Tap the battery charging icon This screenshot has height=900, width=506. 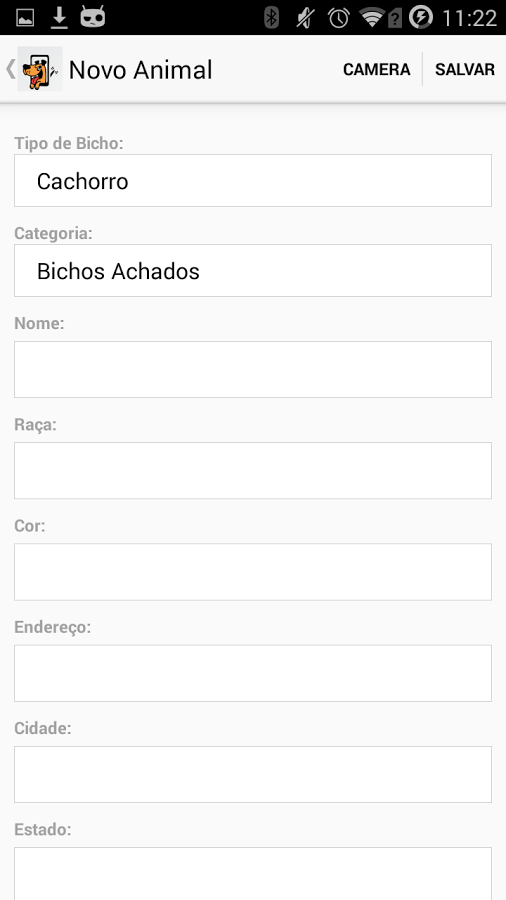(421, 18)
